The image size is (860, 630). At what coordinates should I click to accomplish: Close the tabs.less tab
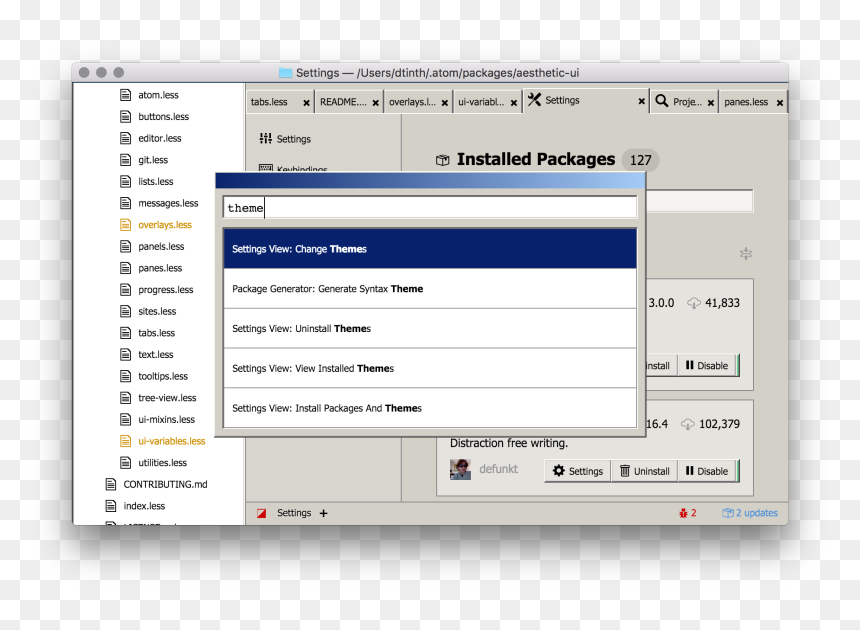(x=306, y=103)
